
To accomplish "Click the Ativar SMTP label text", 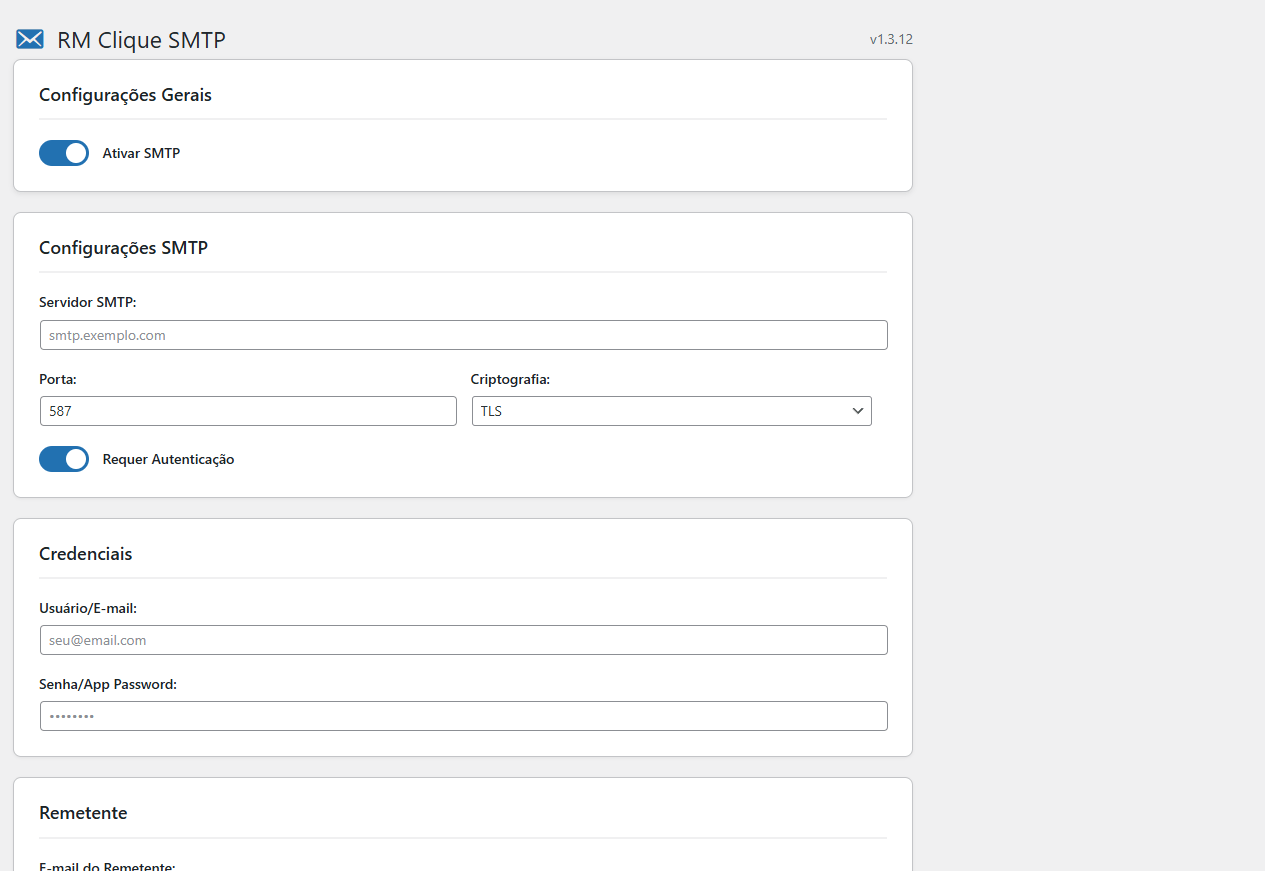I will (x=141, y=153).
